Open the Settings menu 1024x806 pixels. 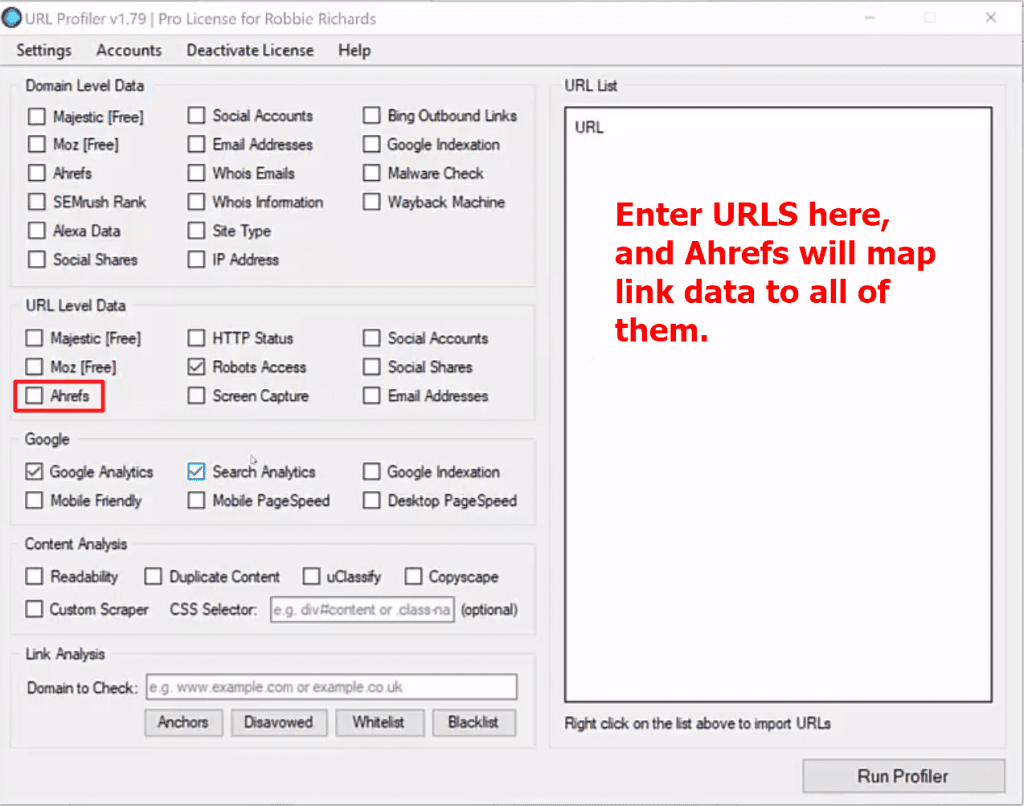(44, 50)
